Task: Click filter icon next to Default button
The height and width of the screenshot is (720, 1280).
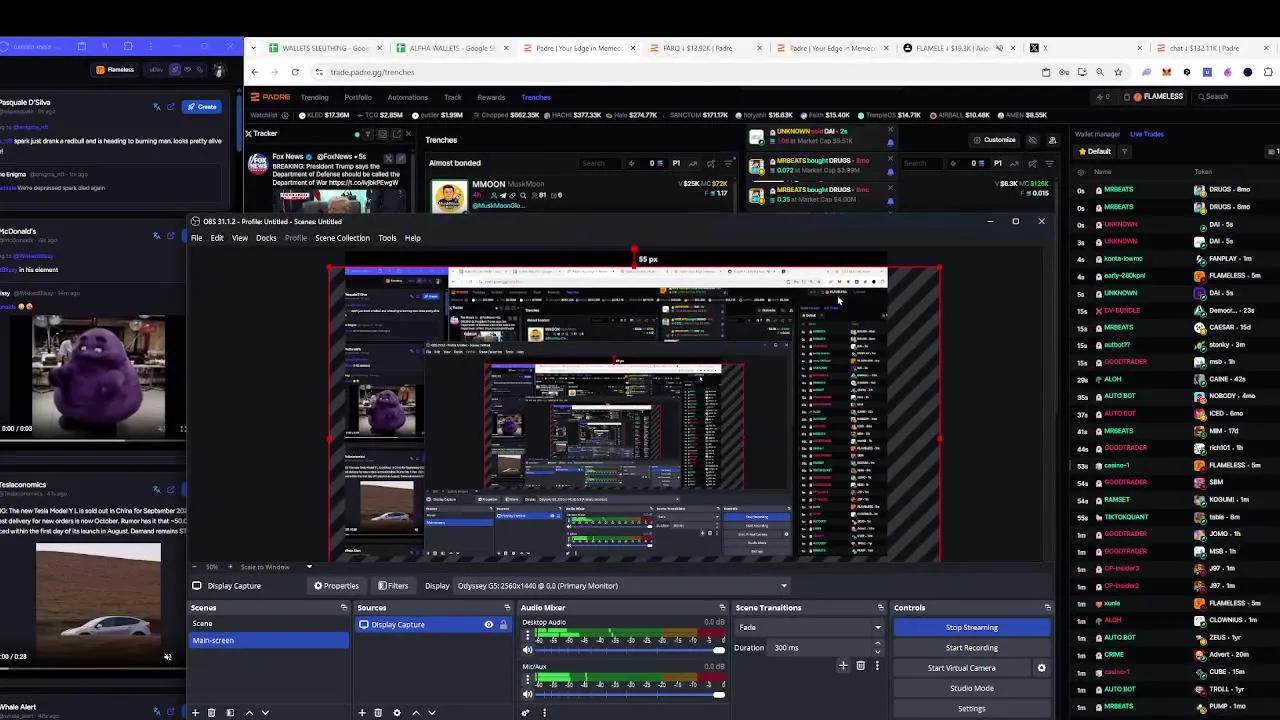Action: point(1125,152)
